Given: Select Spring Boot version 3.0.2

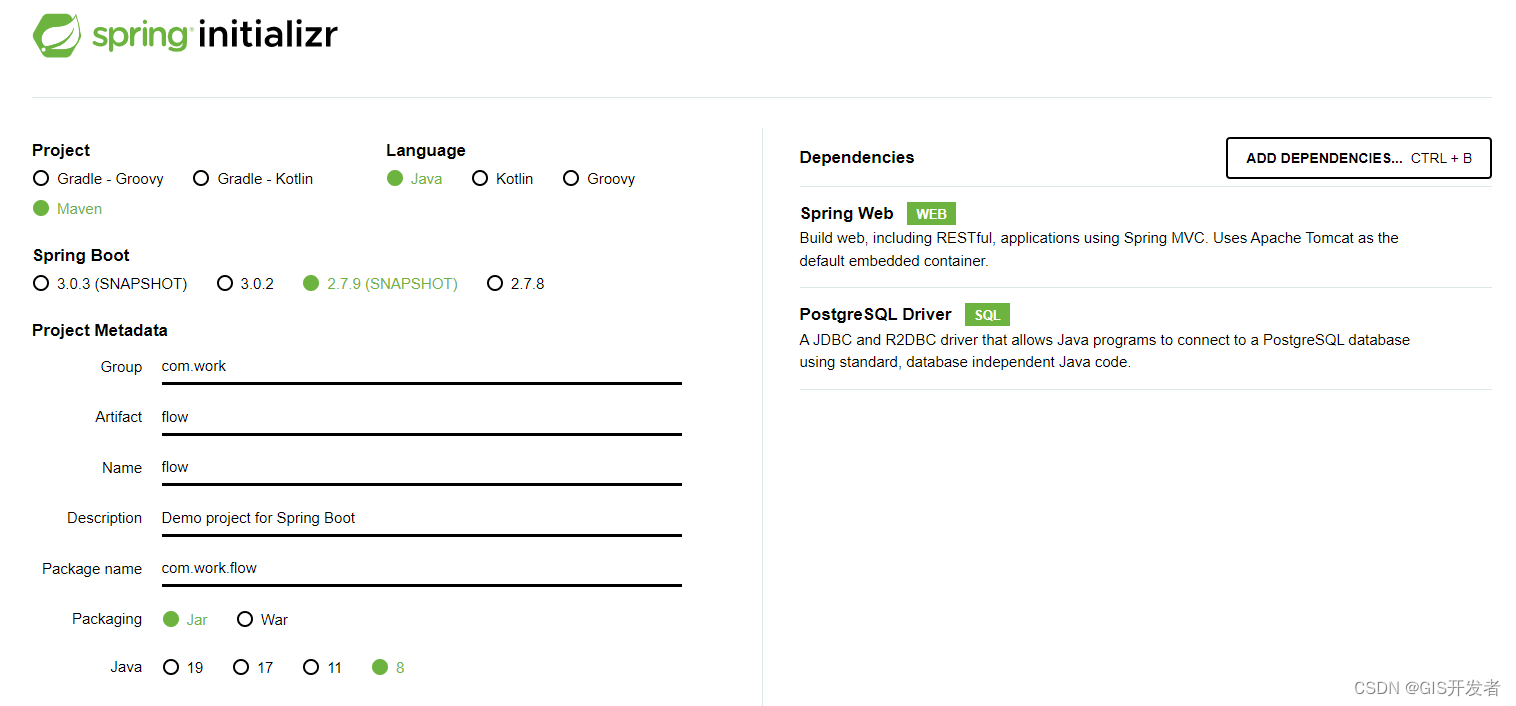Looking at the screenshot, I should coord(225,283).
